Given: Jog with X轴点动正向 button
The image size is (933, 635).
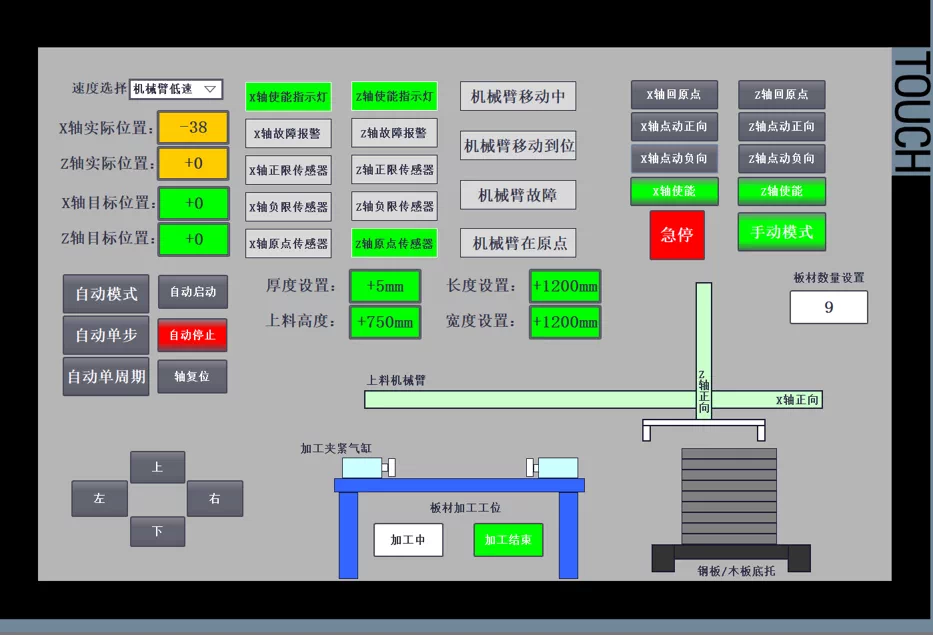Looking at the screenshot, I should point(674,126).
